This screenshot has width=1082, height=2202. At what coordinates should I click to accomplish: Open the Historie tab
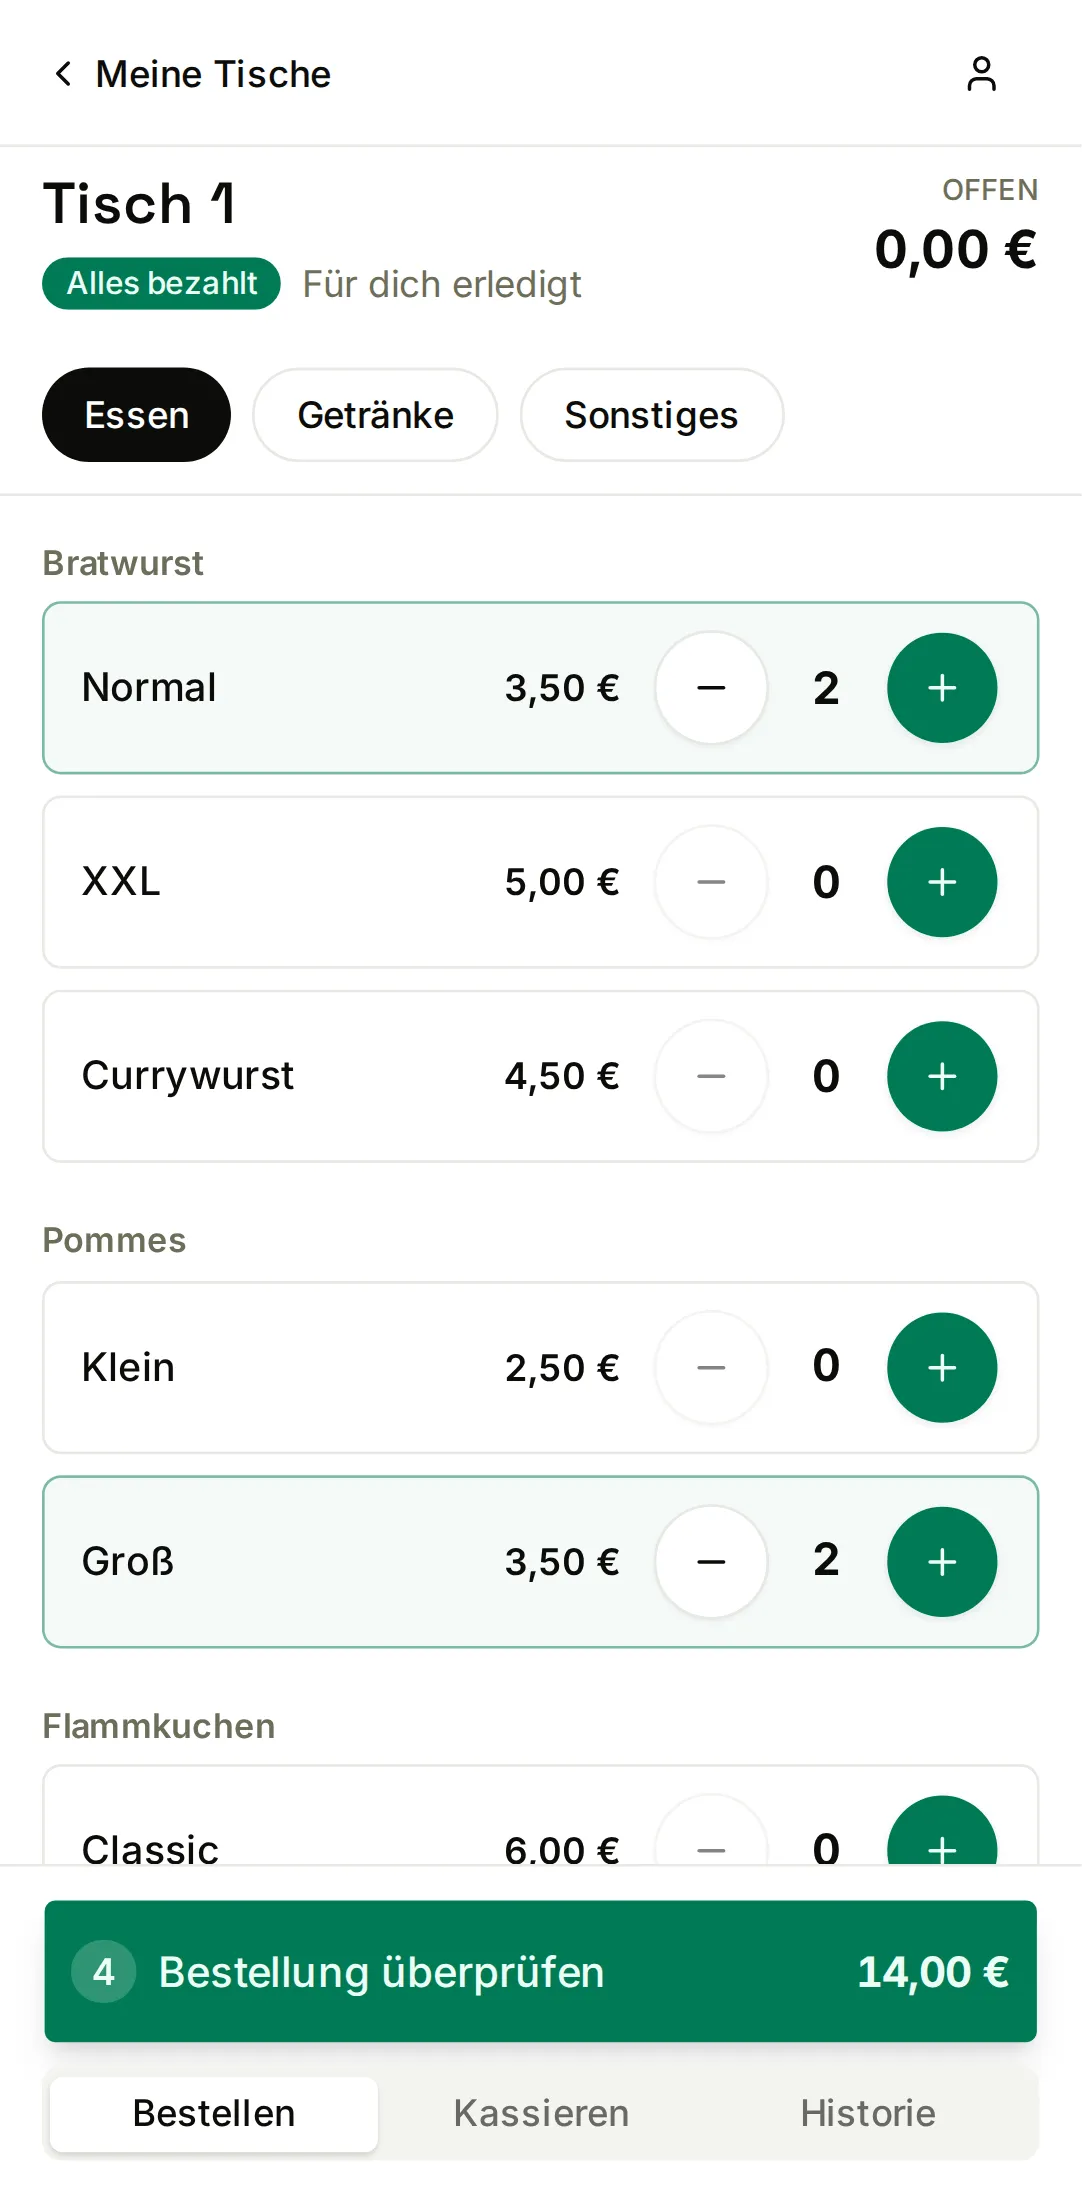(x=868, y=2113)
